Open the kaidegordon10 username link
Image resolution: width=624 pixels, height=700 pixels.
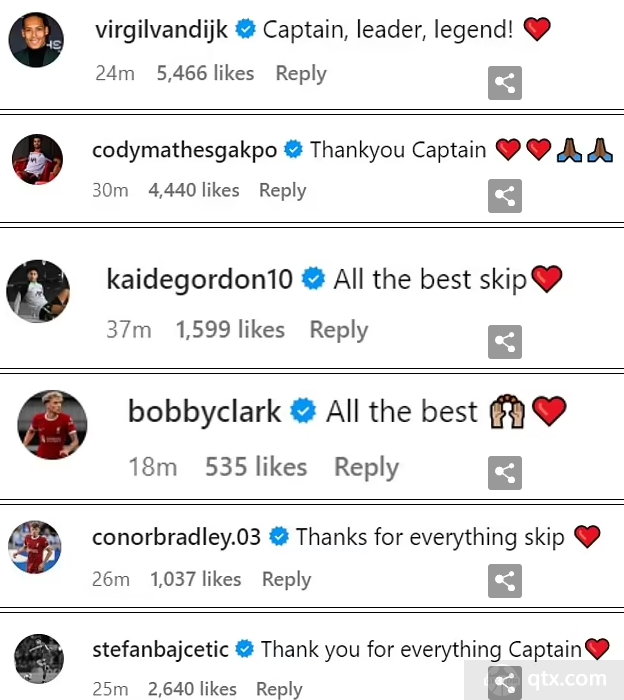coord(200,279)
